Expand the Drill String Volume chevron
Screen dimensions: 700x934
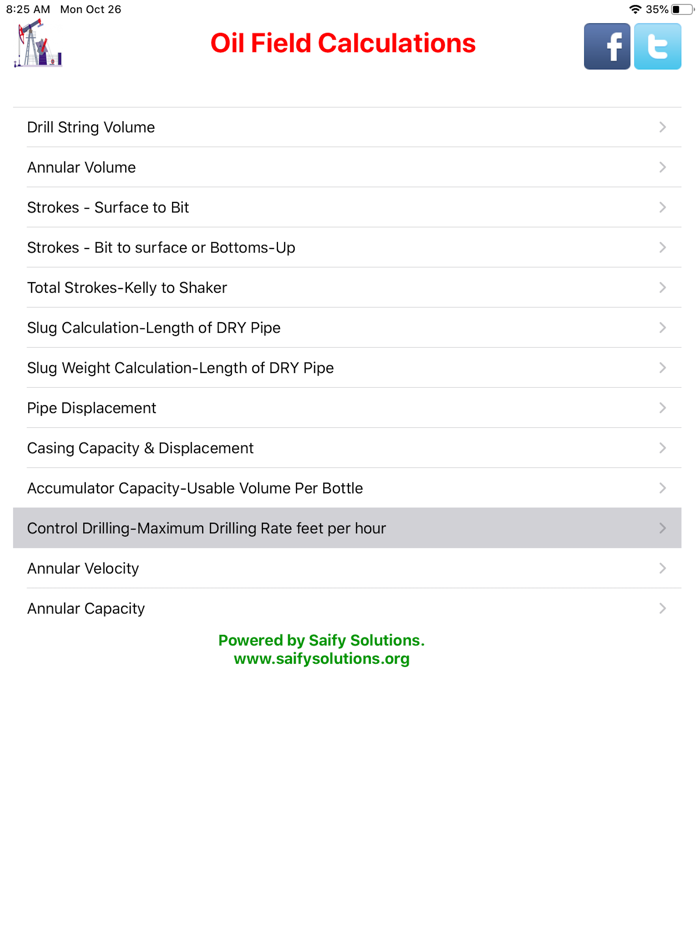(x=662, y=127)
